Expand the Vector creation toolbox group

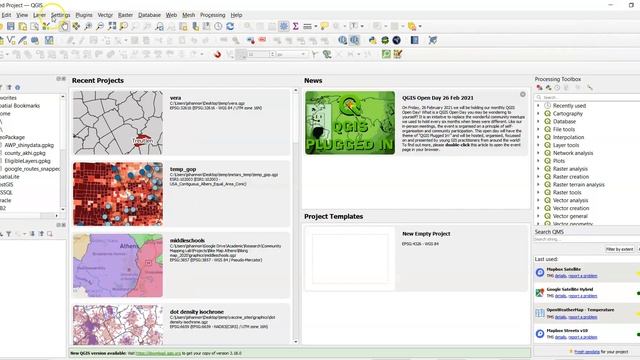pyautogui.click(x=538, y=208)
